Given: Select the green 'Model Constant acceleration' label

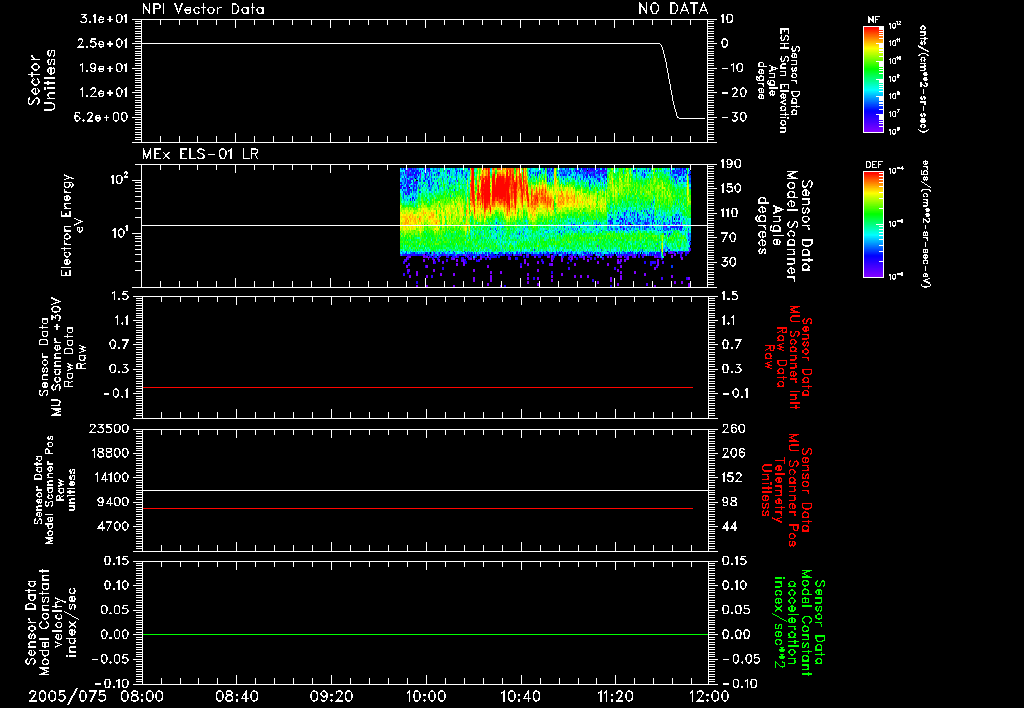Looking at the screenshot, I should [x=798, y=622].
